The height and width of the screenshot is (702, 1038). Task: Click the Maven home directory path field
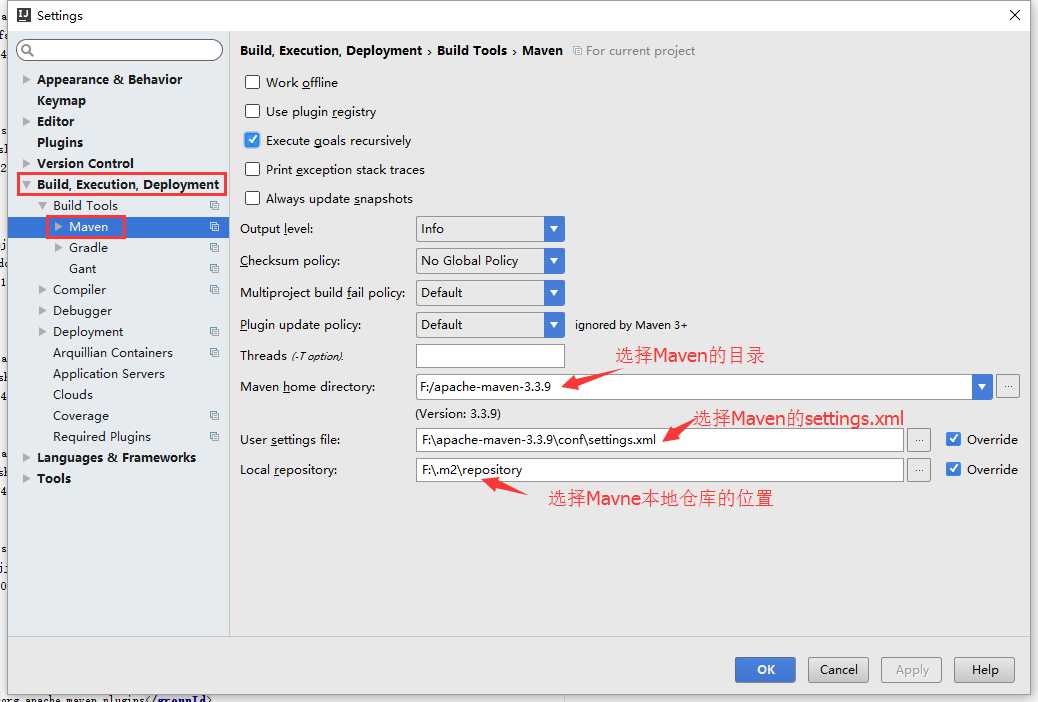[x=694, y=387]
